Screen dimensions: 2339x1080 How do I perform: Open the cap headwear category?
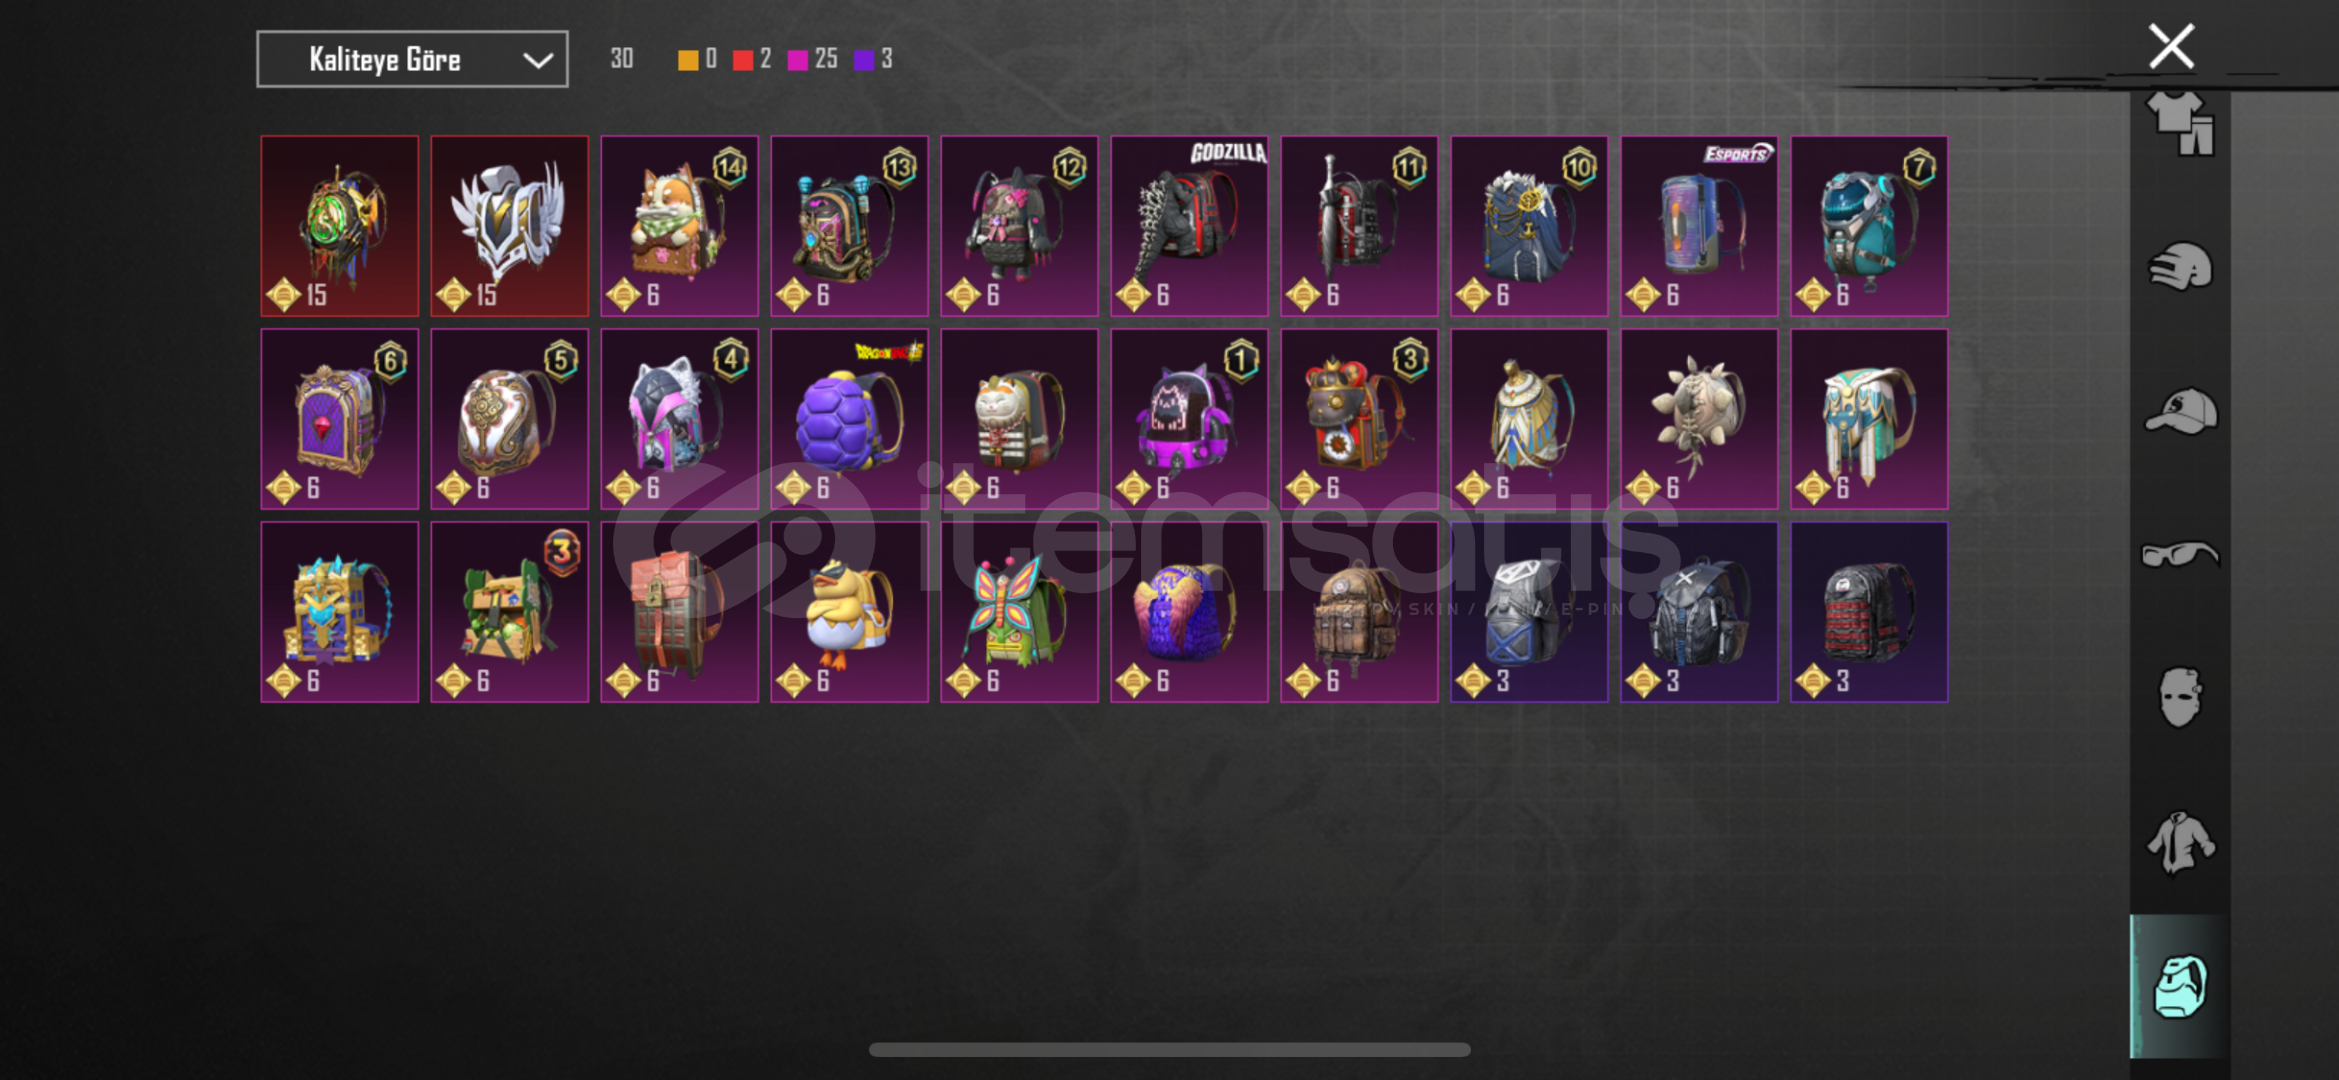coord(2181,410)
